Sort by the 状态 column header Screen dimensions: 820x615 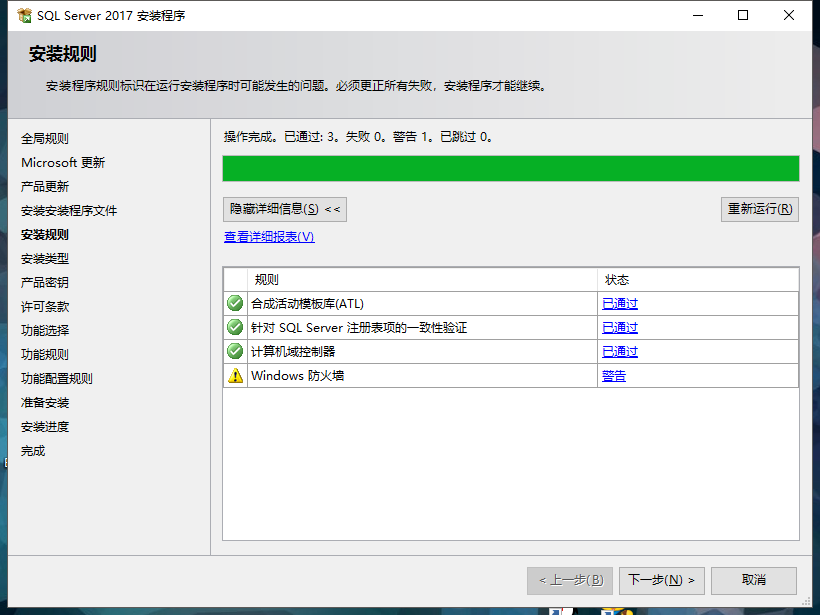pyautogui.click(x=697, y=280)
